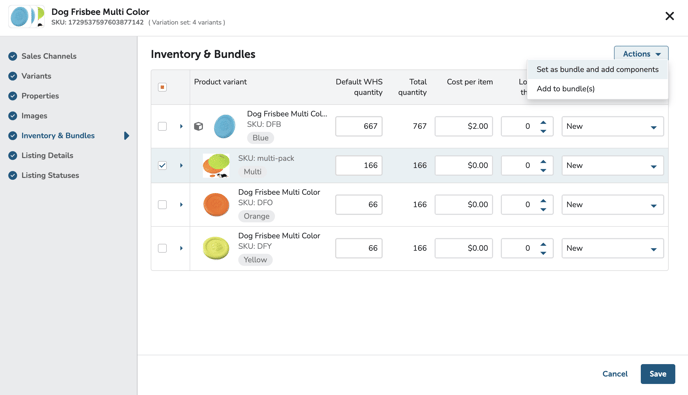Screen dimensions: 688x395
Task: Uncheck the multi-pack variant checkbox
Action: [162, 165]
